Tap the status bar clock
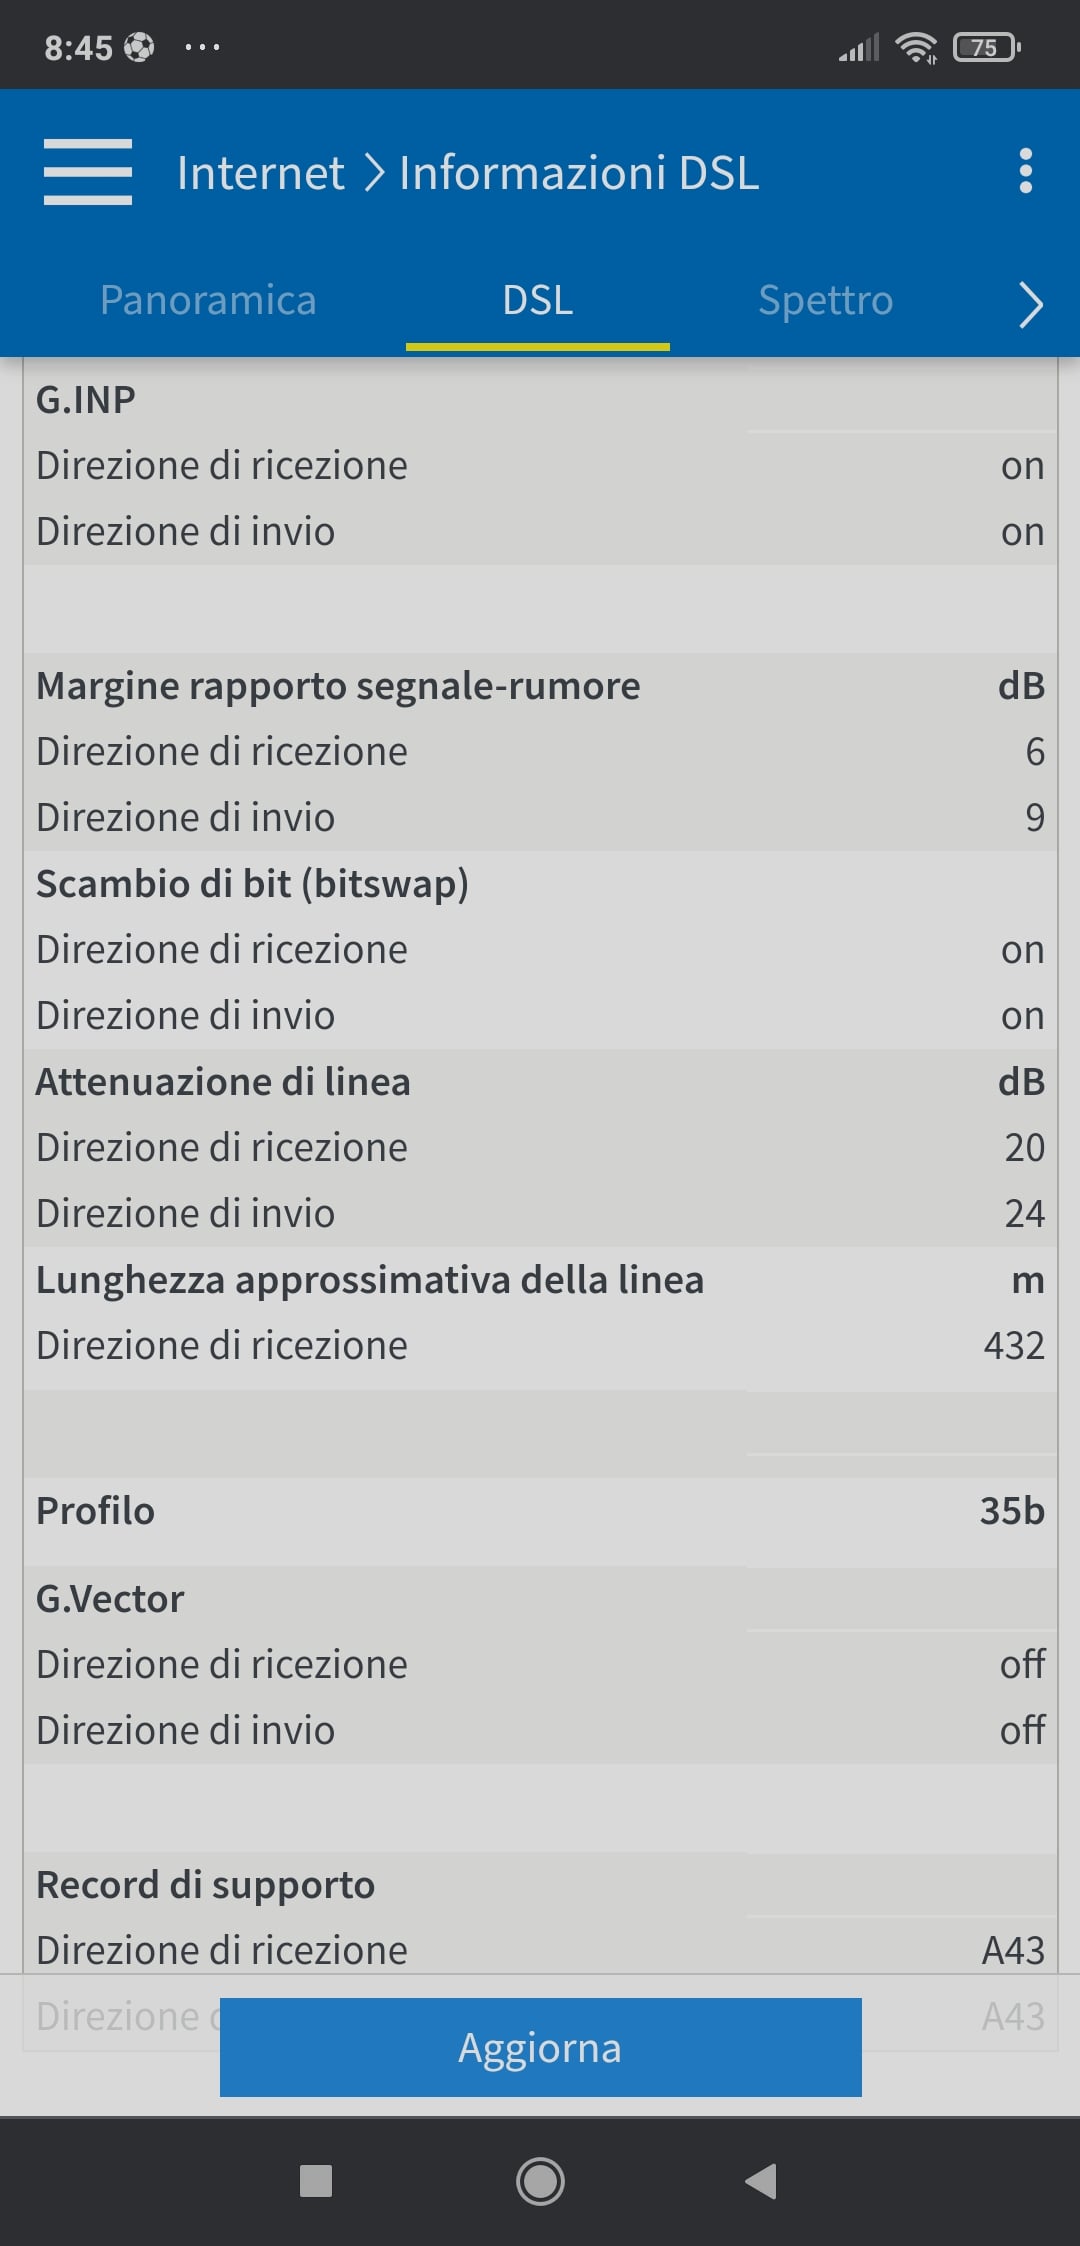The image size is (1080, 2246). [78, 47]
